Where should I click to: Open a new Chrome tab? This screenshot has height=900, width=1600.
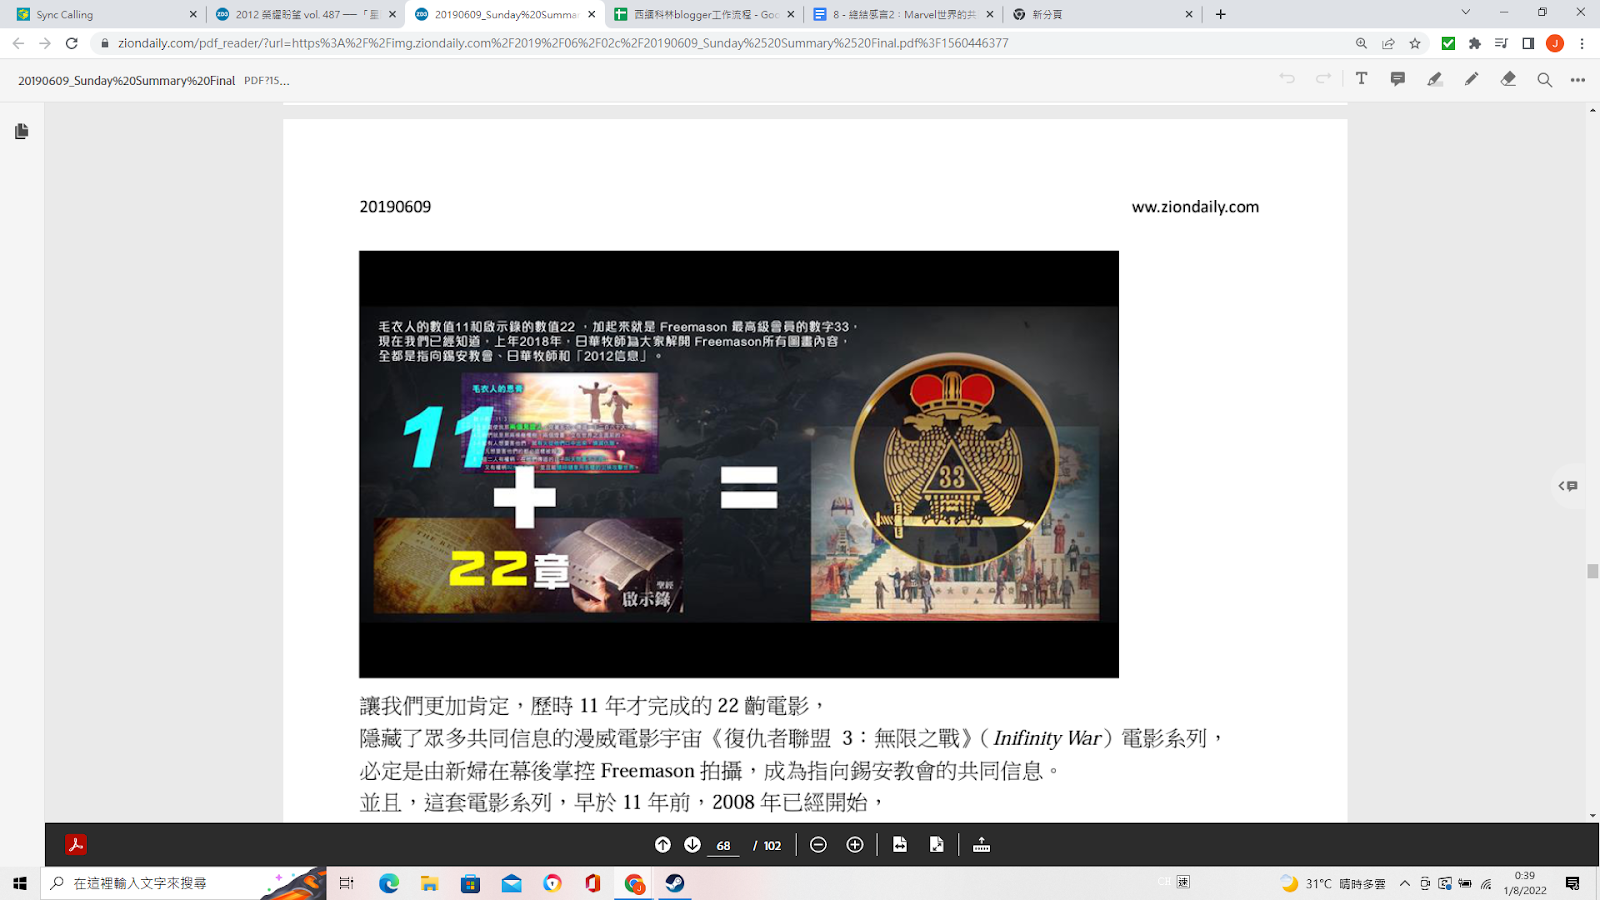[1220, 14]
